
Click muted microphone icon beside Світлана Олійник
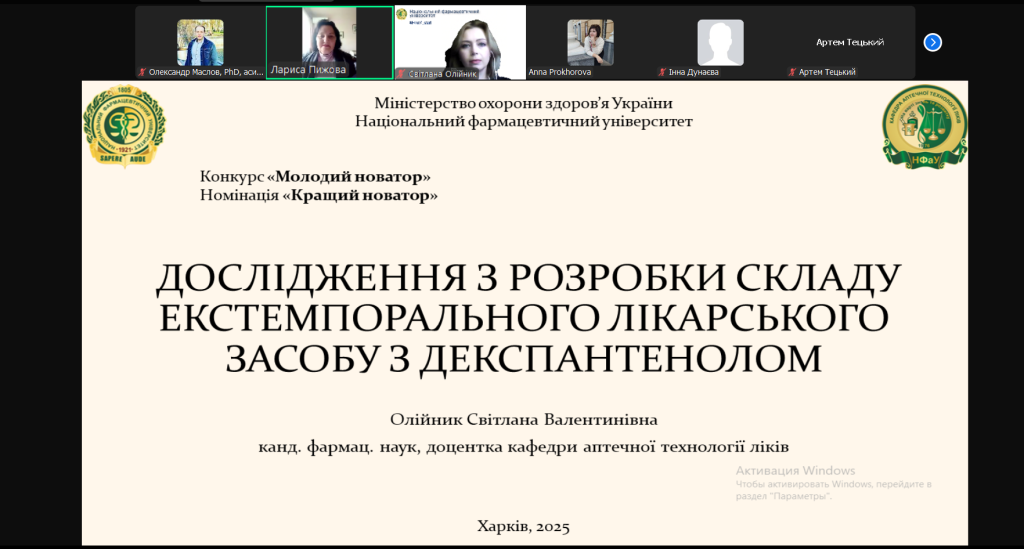pyautogui.click(x=402, y=74)
